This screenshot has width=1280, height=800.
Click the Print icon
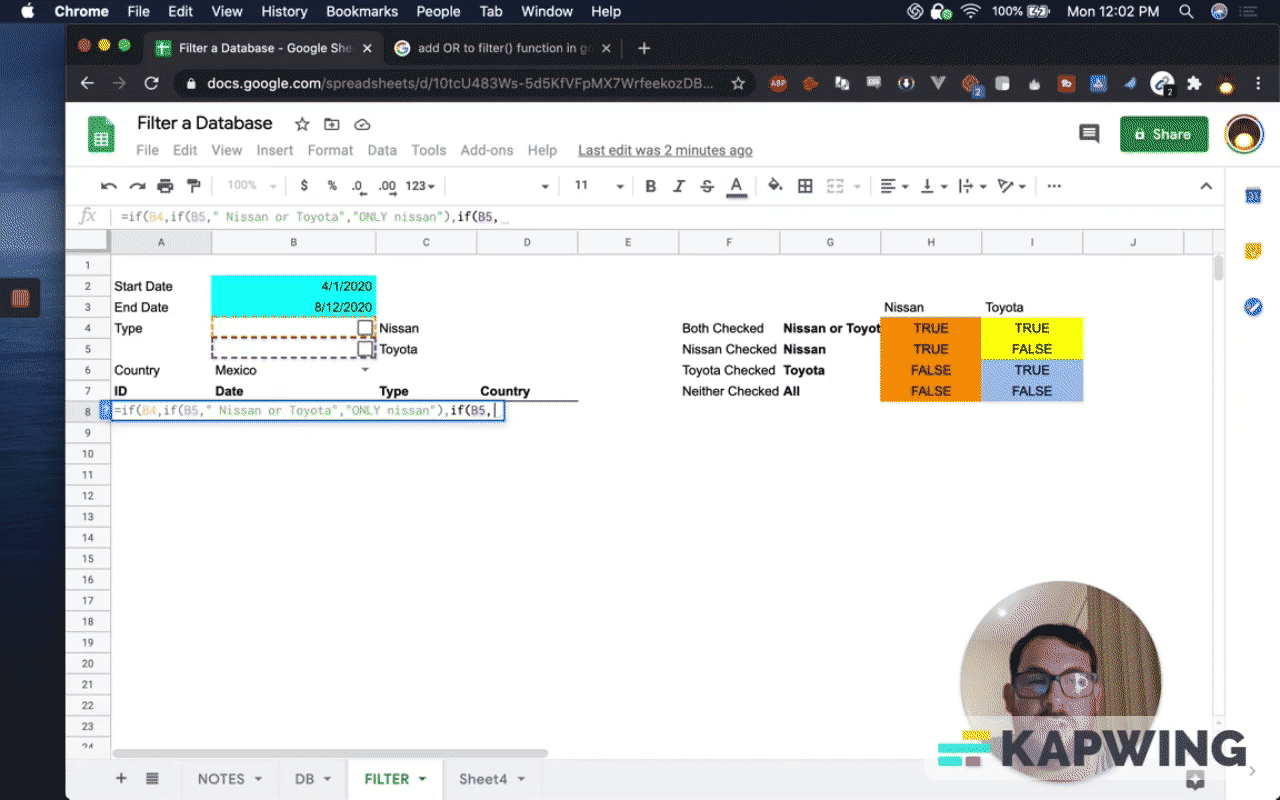(x=165, y=186)
